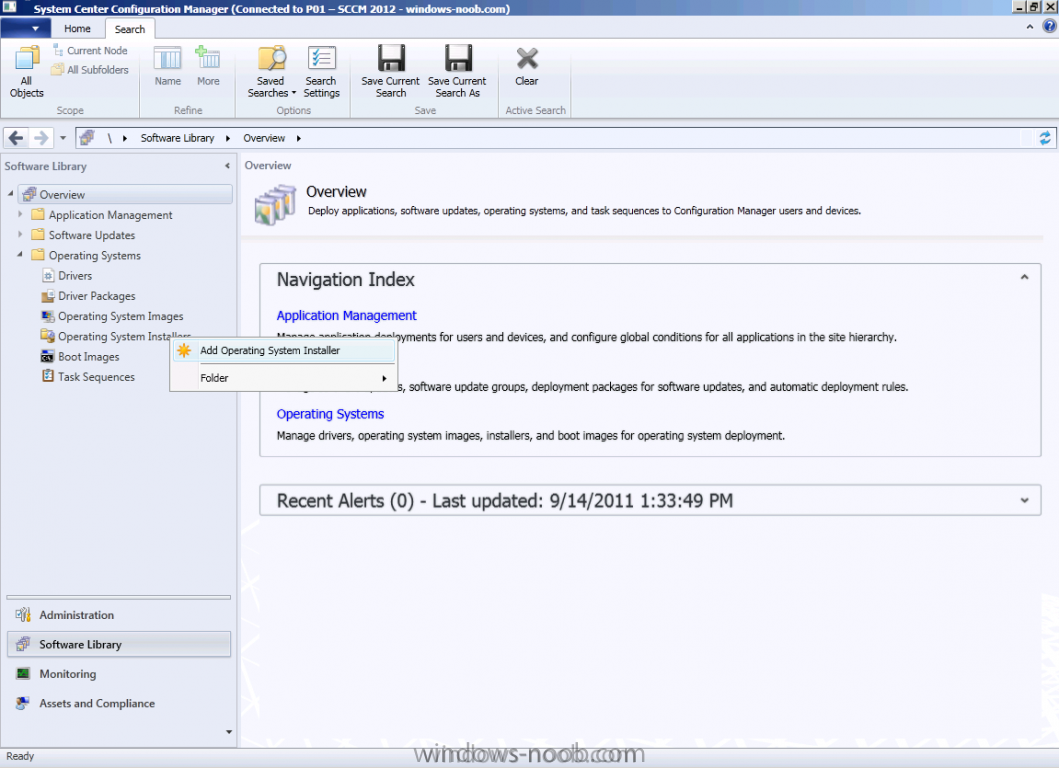Follow the Operating Systems link
This screenshot has height=768, width=1059.
330,414
